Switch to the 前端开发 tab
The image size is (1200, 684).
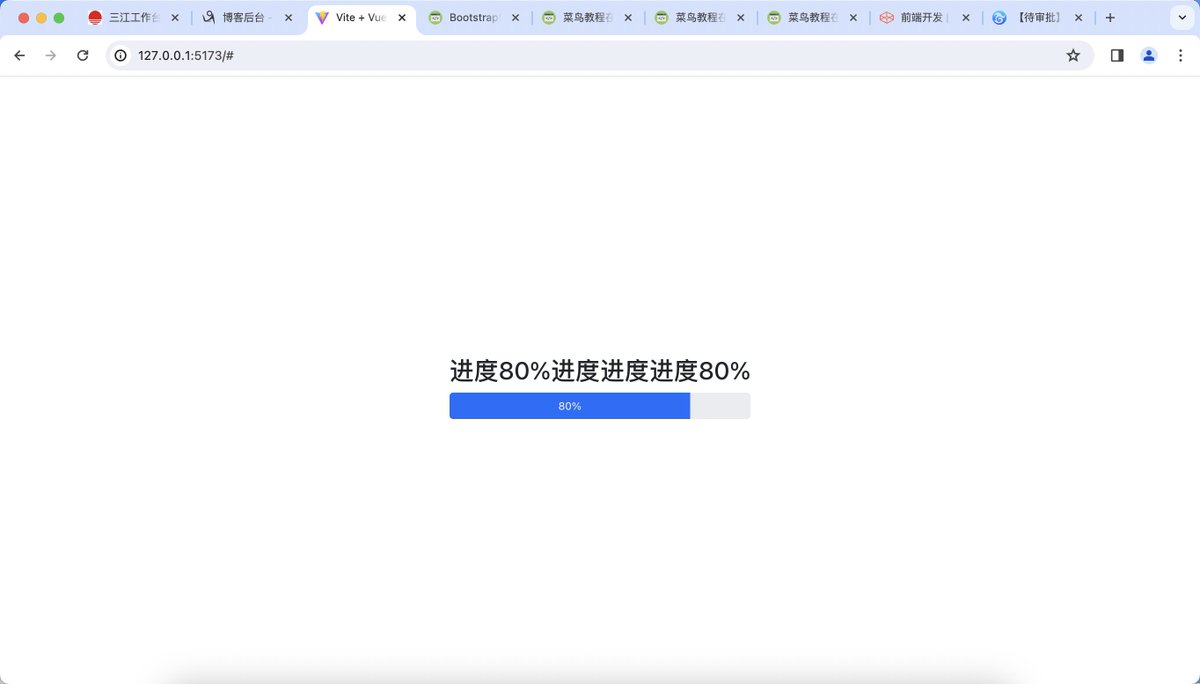click(925, 18)
